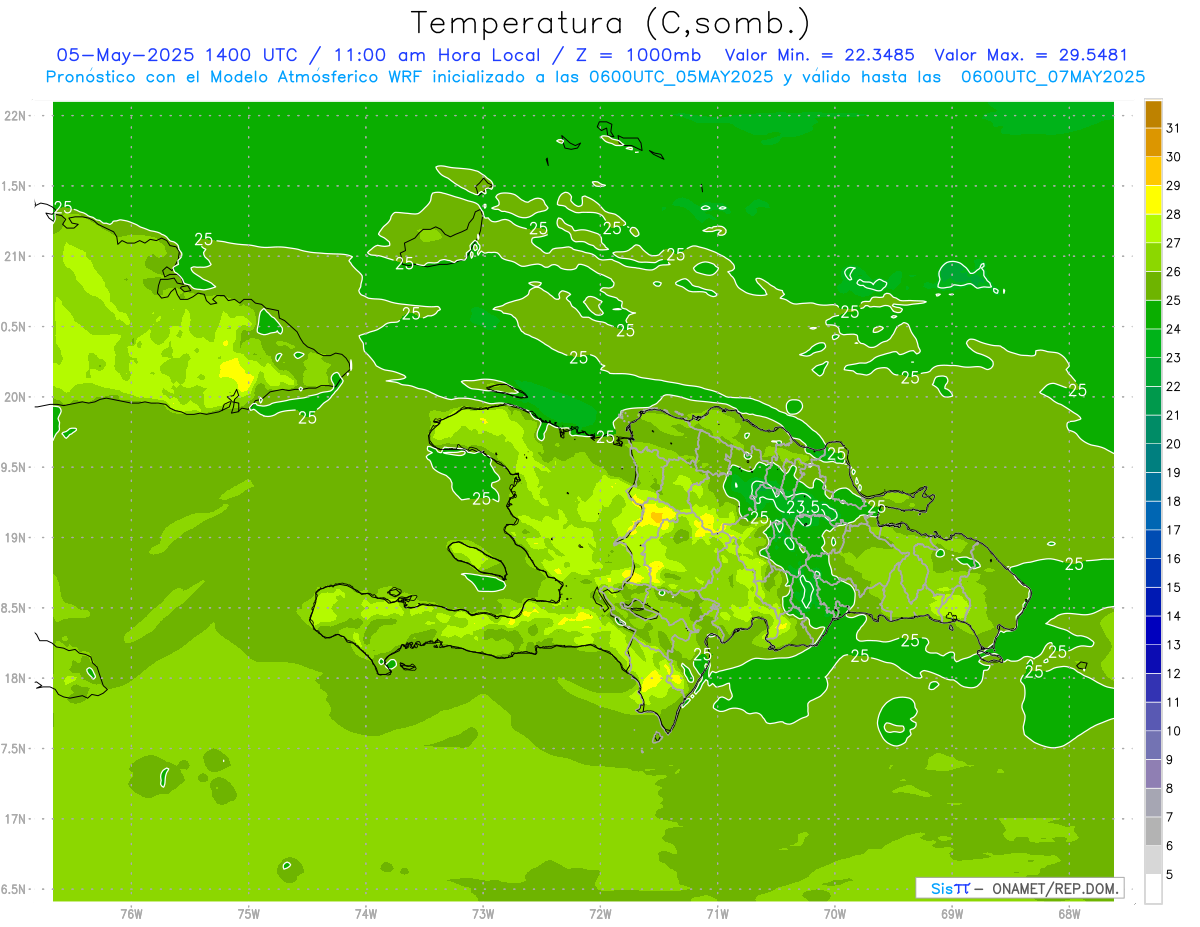
Task: Click the "Temperatura (C,somb.)" map title
Action: 611,23
